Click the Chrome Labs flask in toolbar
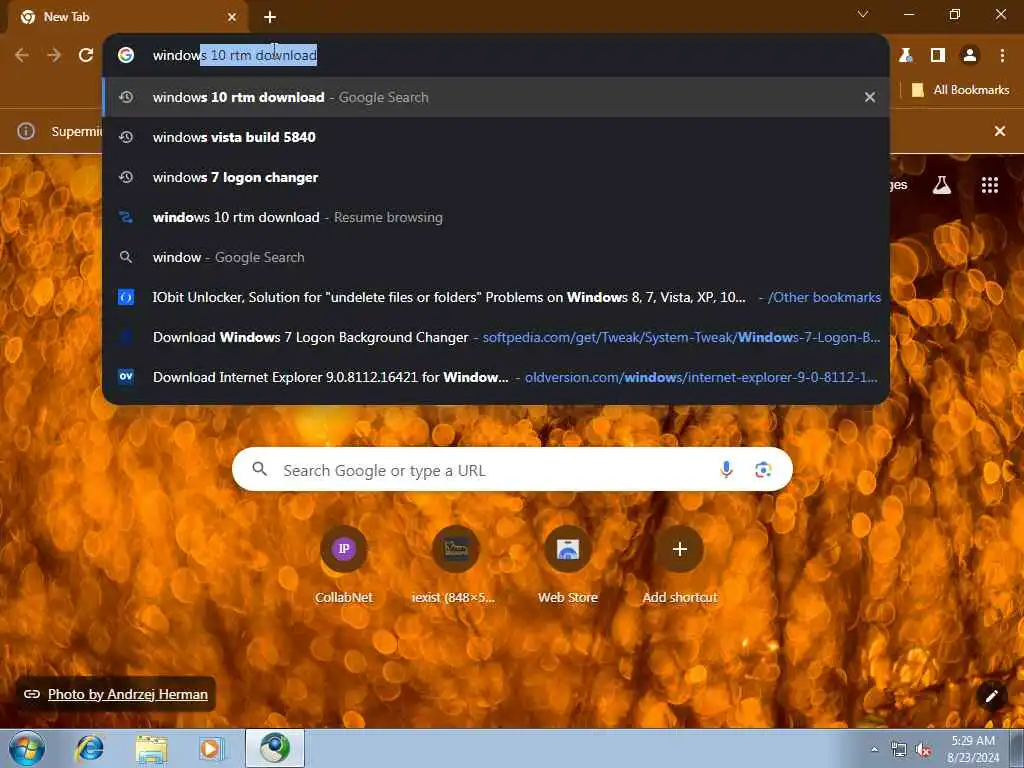The image size is (1024, 768). [906, 56]
